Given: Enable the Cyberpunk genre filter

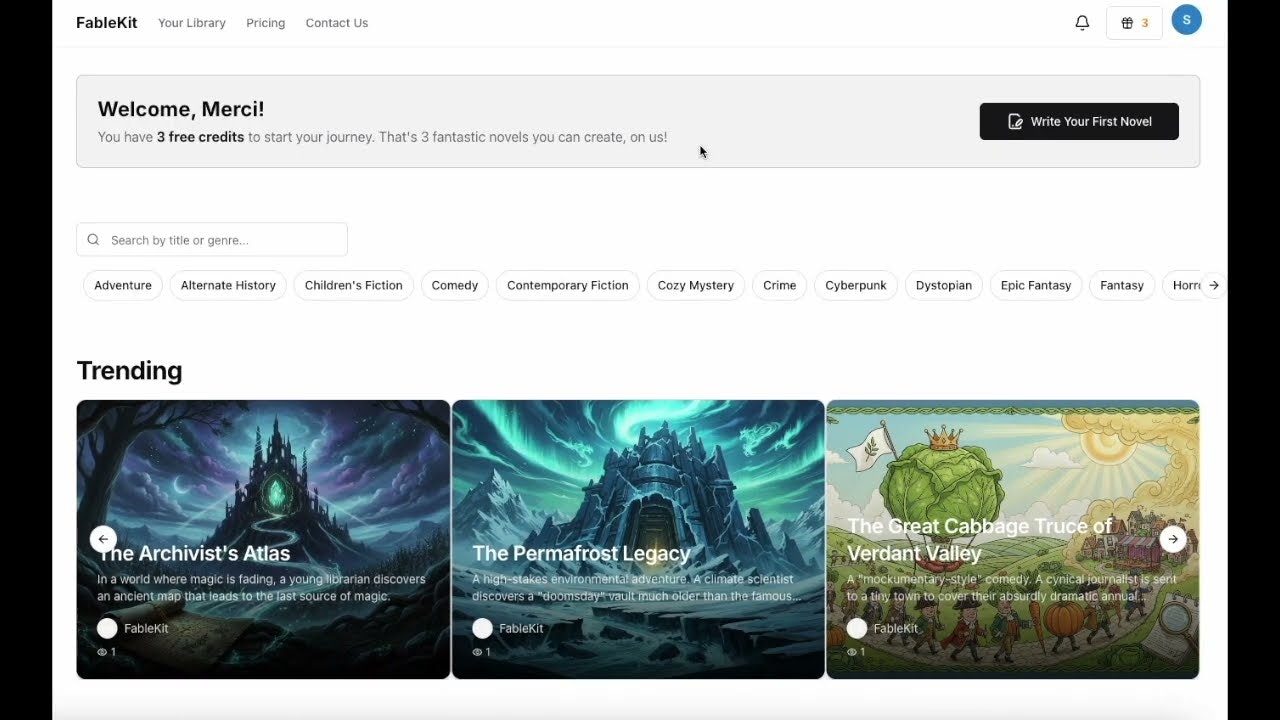Looking at the screenshot, I should (856, 285).
